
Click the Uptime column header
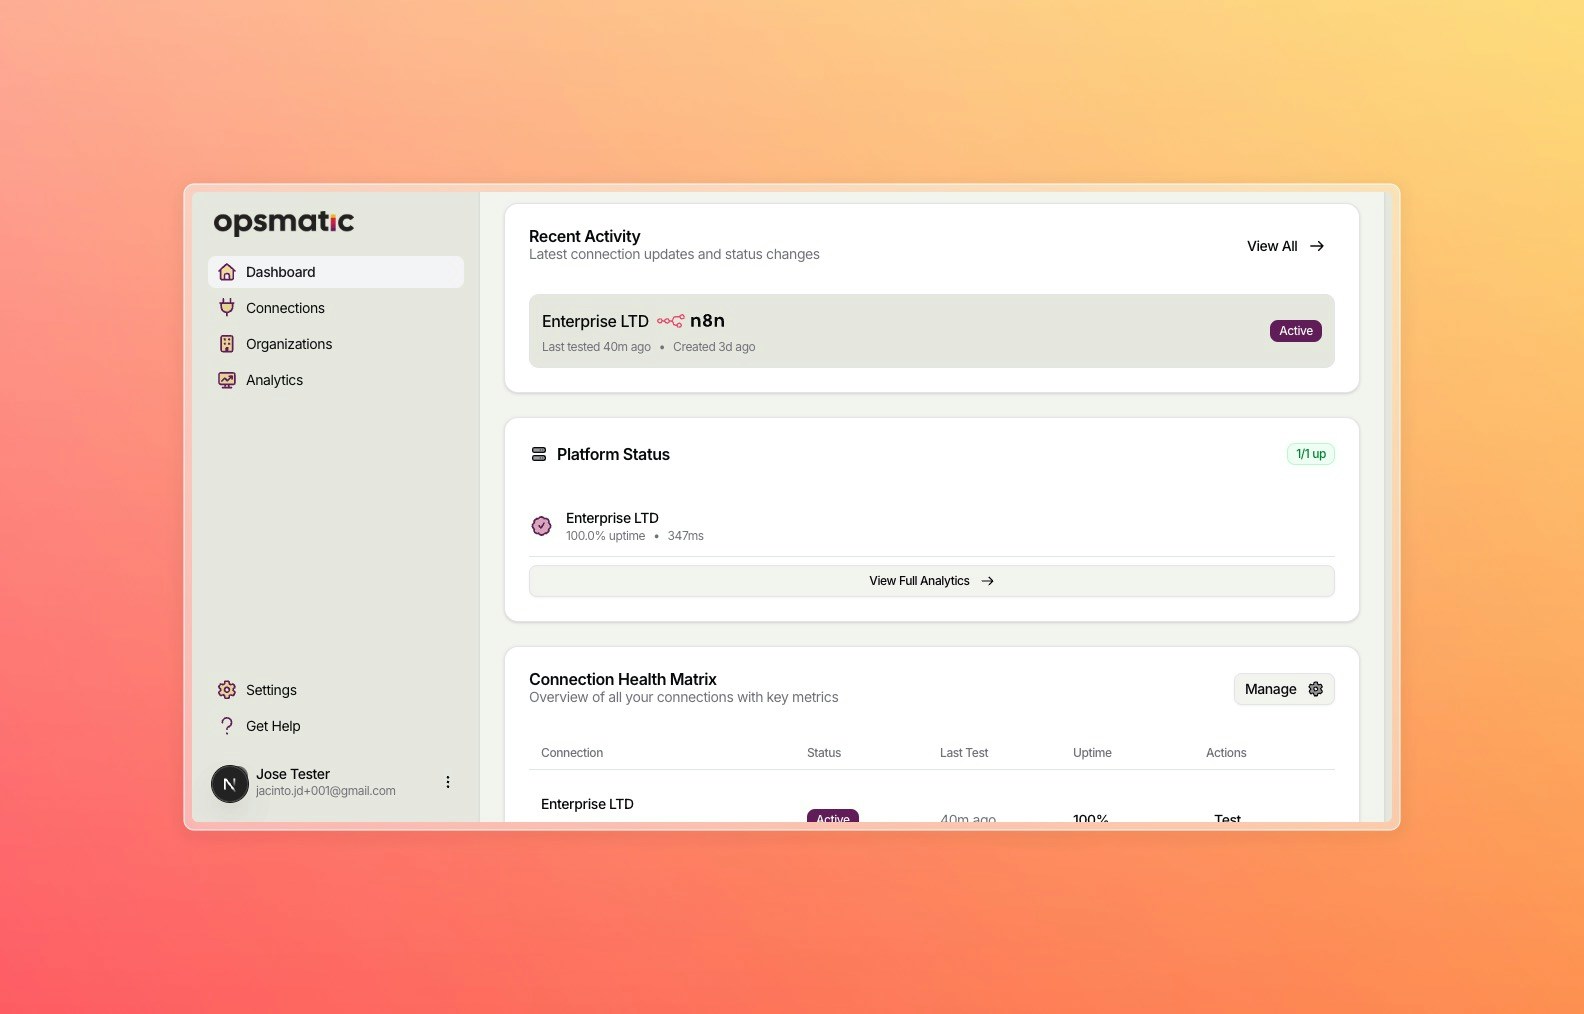[1092, 753]
